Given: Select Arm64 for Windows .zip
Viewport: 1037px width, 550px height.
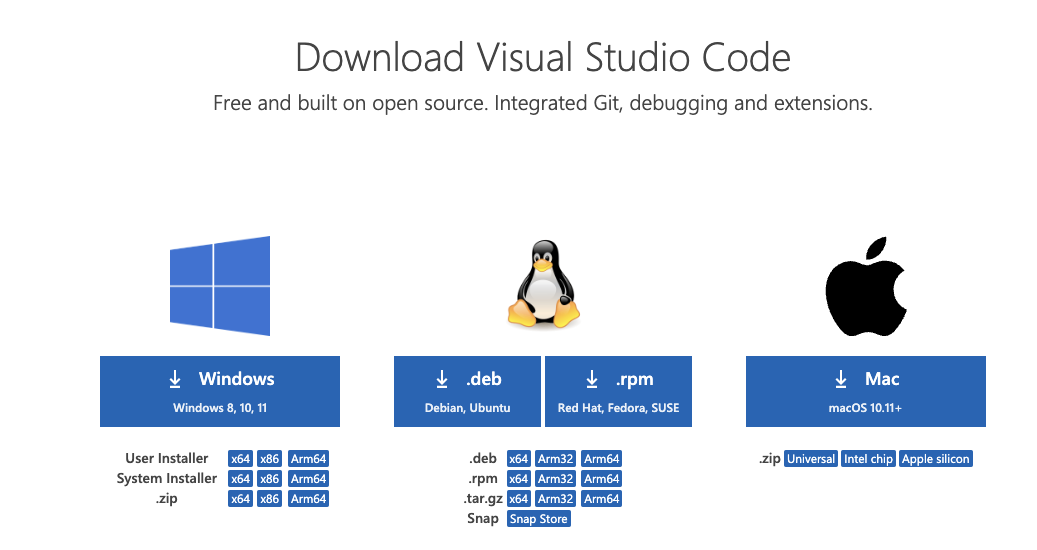Looking at the screenshot, I should [x=308, y=498].
